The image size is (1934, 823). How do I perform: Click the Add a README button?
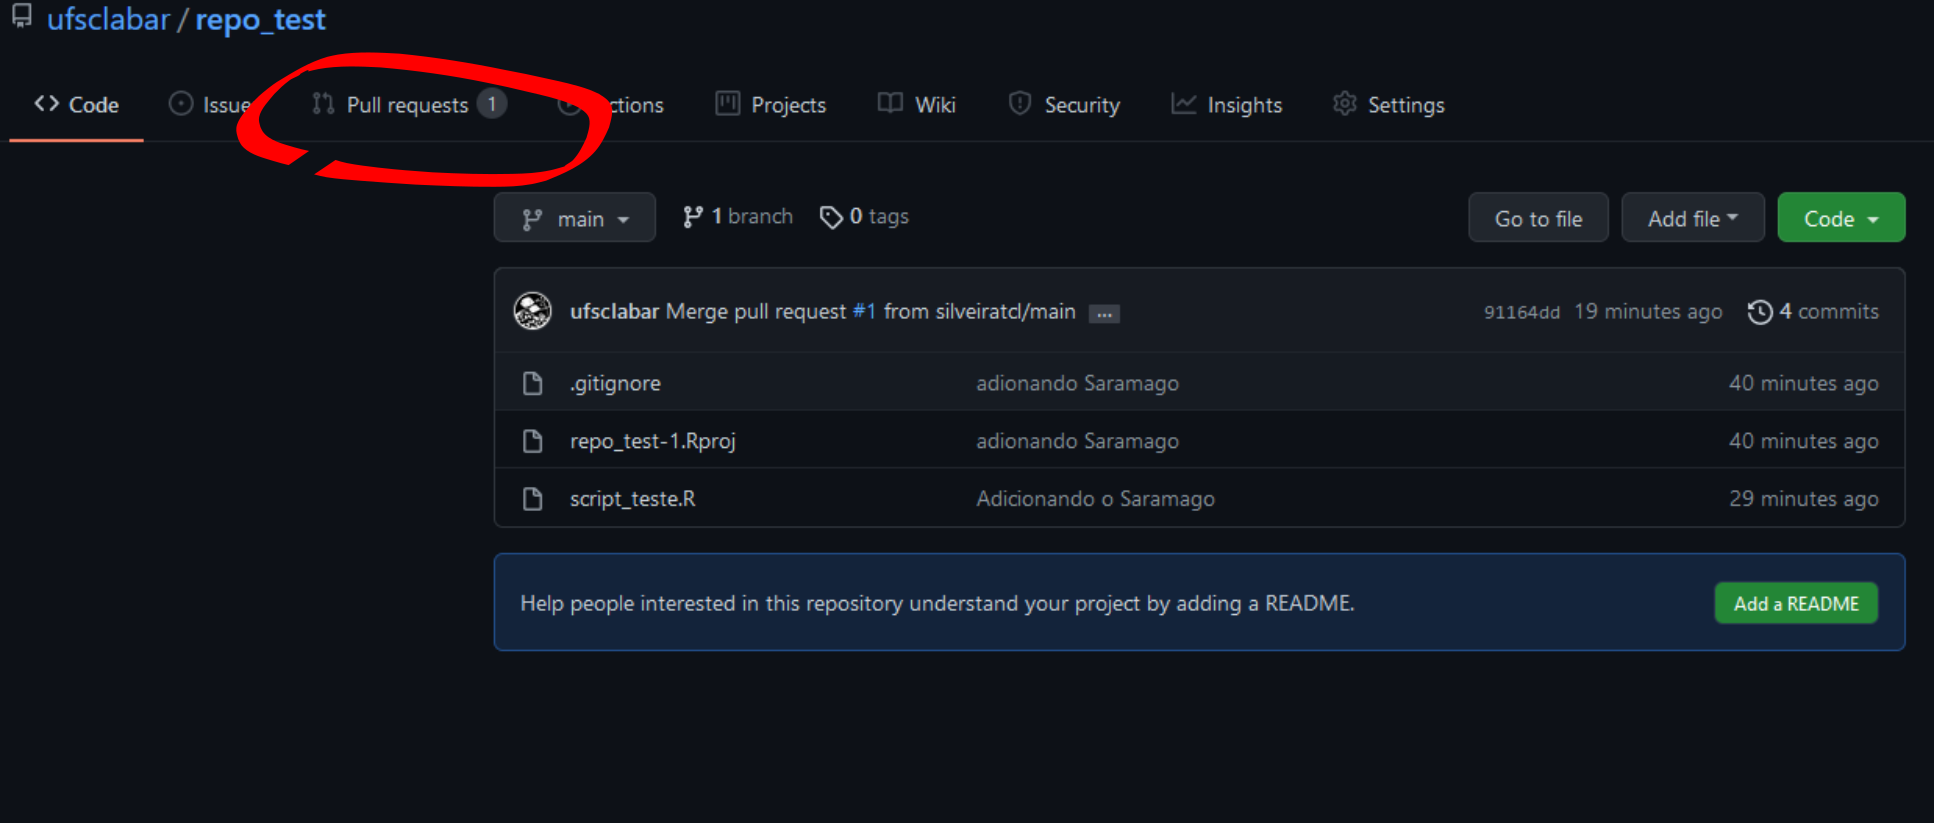coord(1796,603)
